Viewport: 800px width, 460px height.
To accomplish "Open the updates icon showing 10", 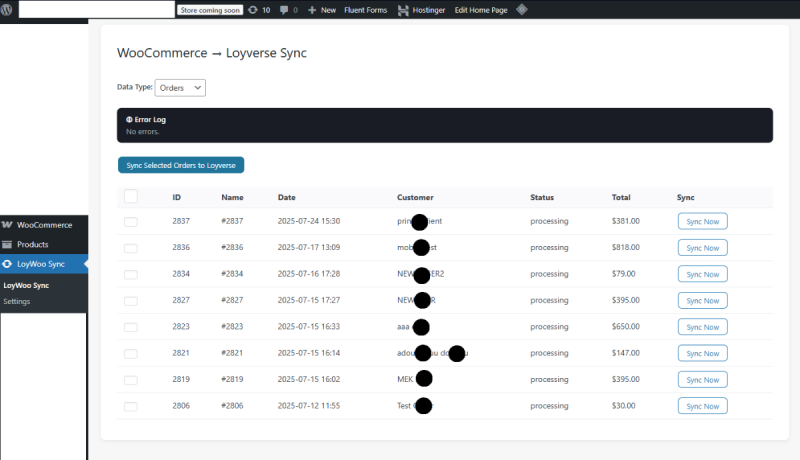I will pyautogui.click(x=252, y=9).
